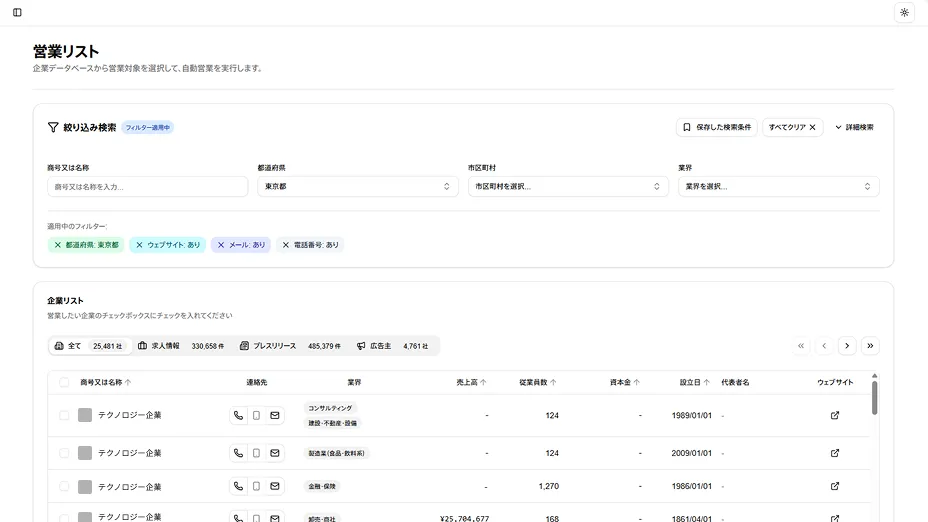The image size is (928, 522).
Task: Open the 業界を選択 dropdown
Action: 778,186
